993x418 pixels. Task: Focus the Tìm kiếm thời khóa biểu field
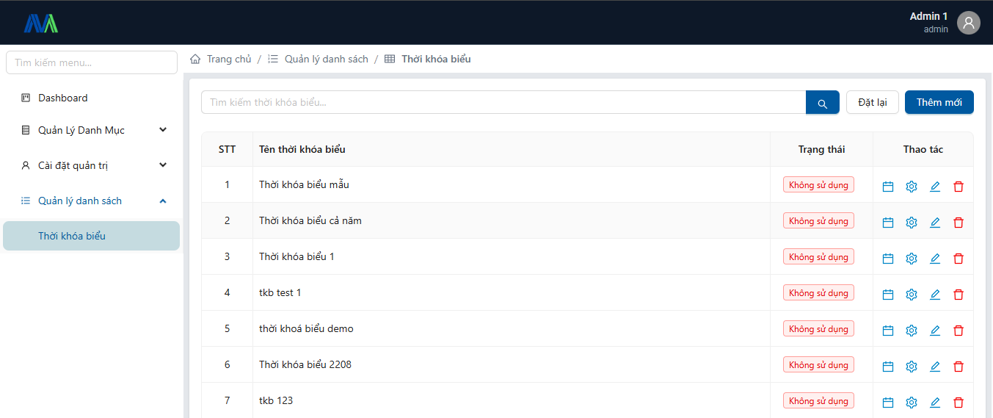click(503, 103)
